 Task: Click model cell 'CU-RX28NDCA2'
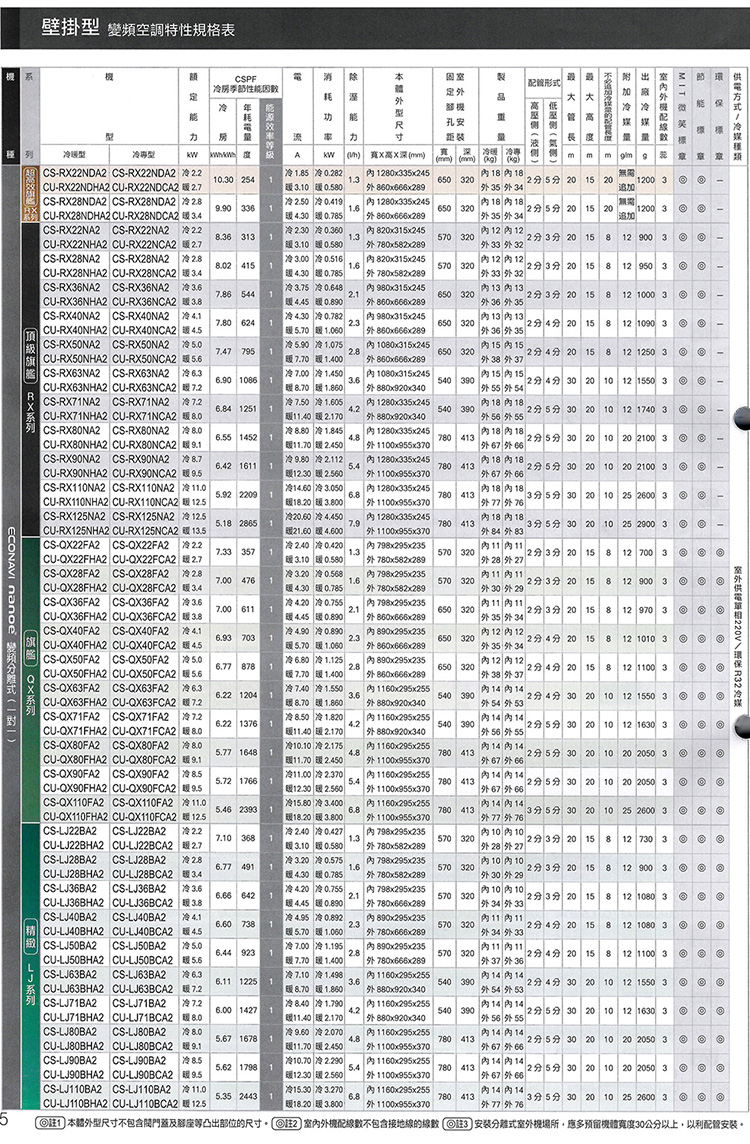click(x=144, y=216)
